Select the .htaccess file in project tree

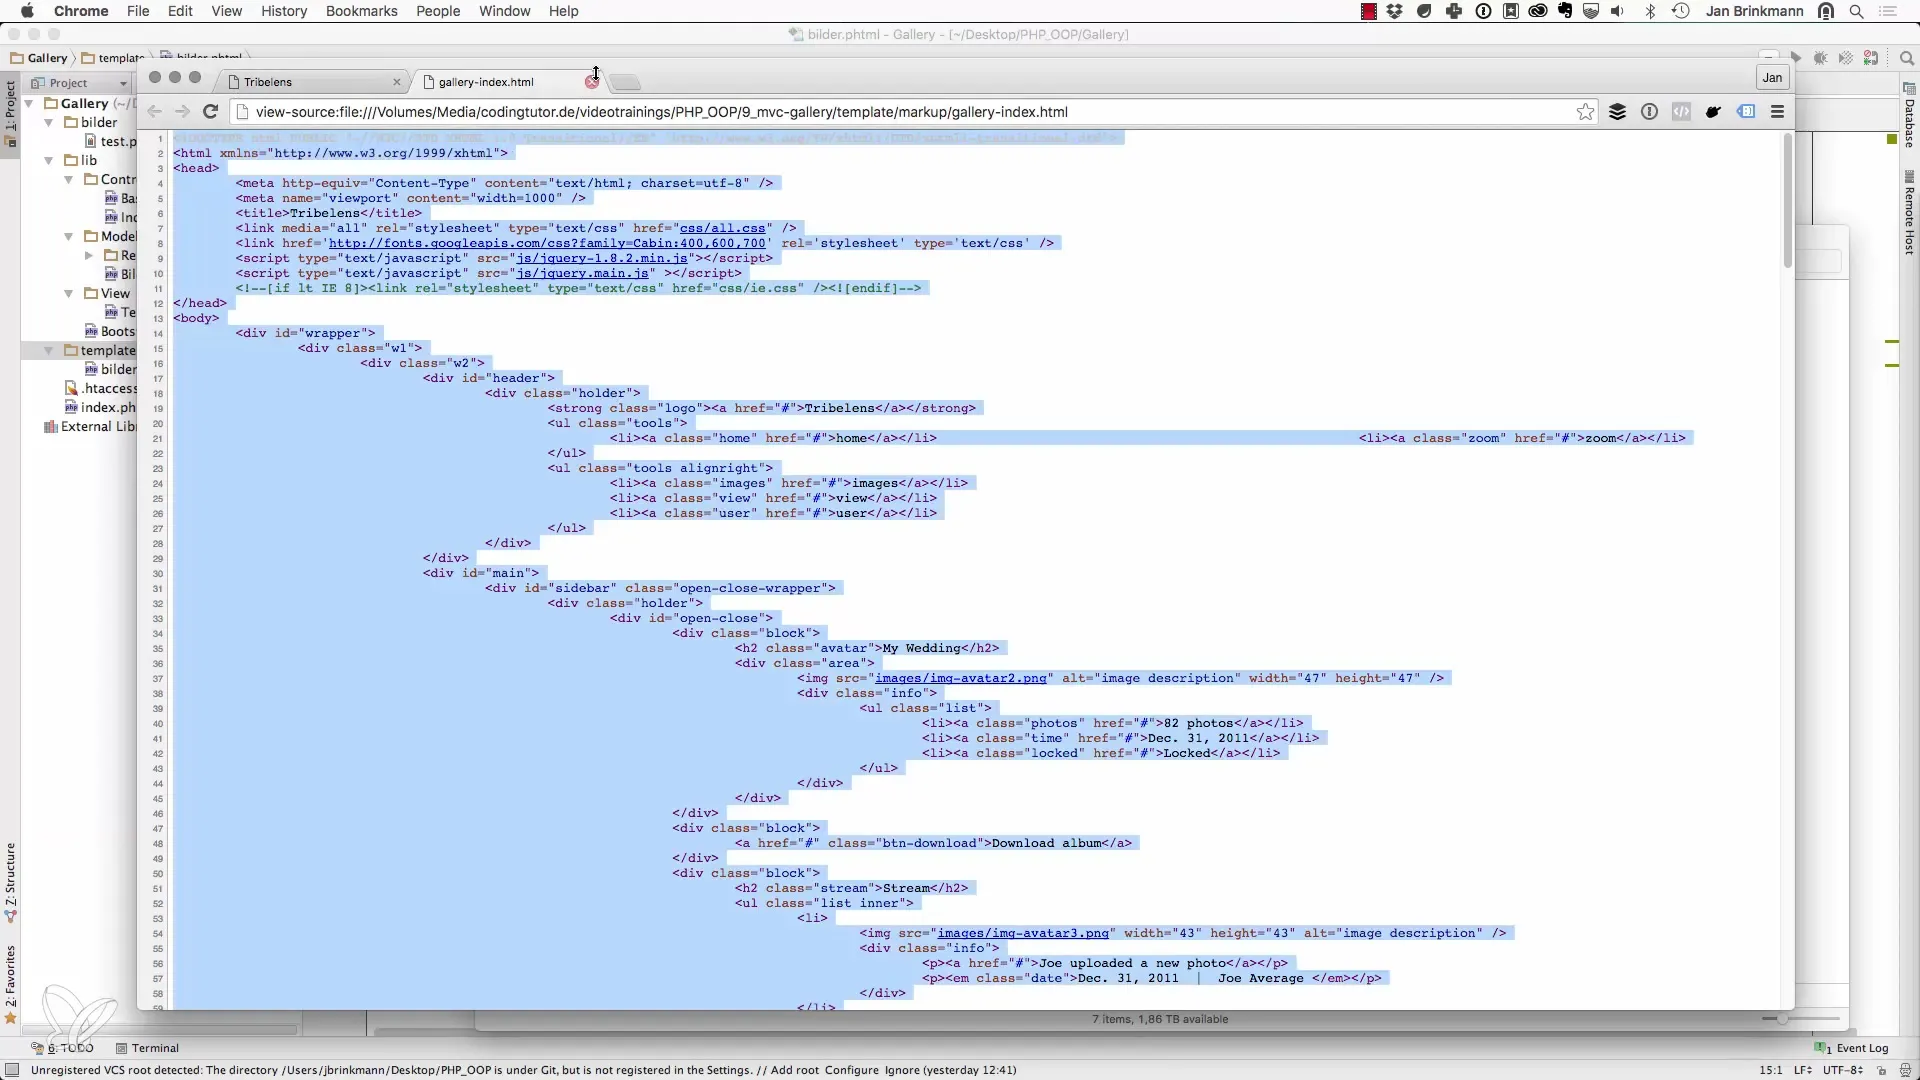100,389
